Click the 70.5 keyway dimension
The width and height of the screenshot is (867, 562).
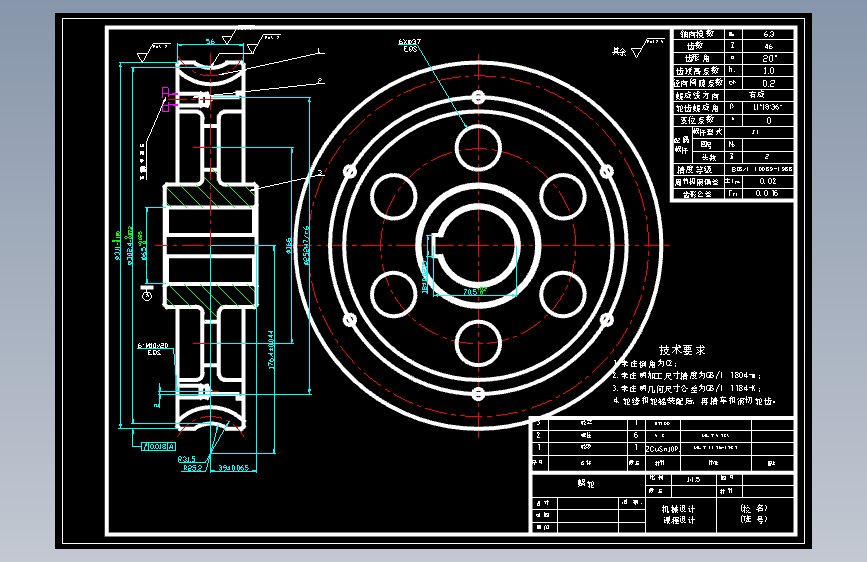(475, 292)
